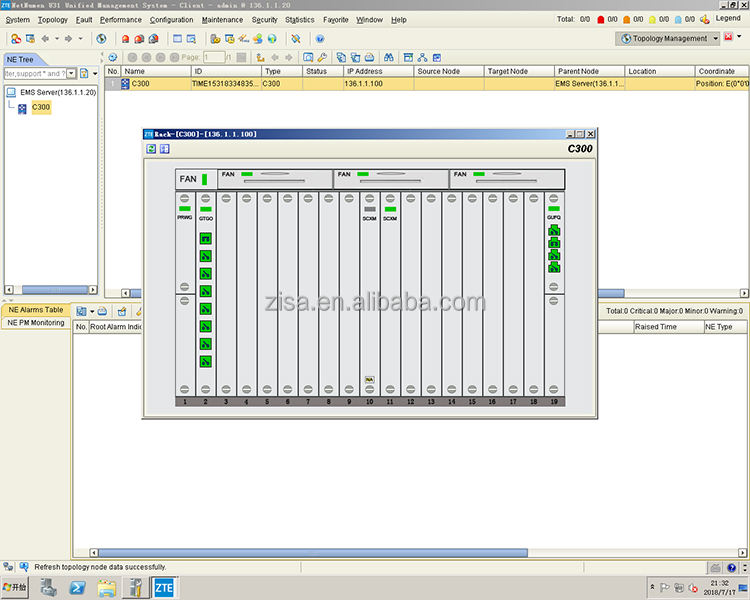Click the binoculars search icon in toolbar
This screenshot has height=600, width=750.
390,57
